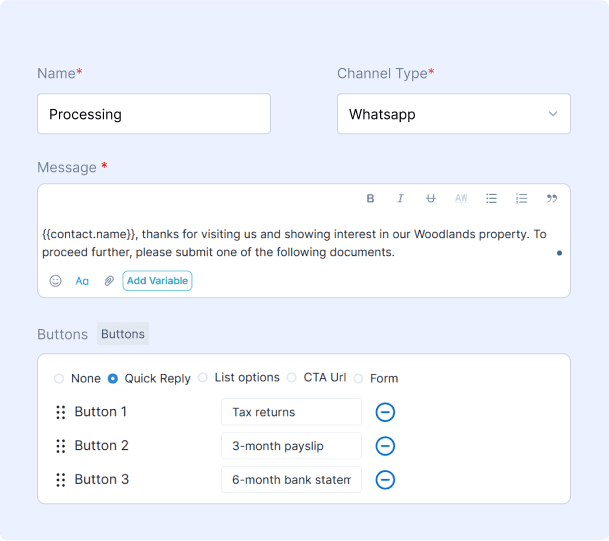Insert bulleted list in message
The height and width of the screenshot is (541, 609).
(491, 199)
